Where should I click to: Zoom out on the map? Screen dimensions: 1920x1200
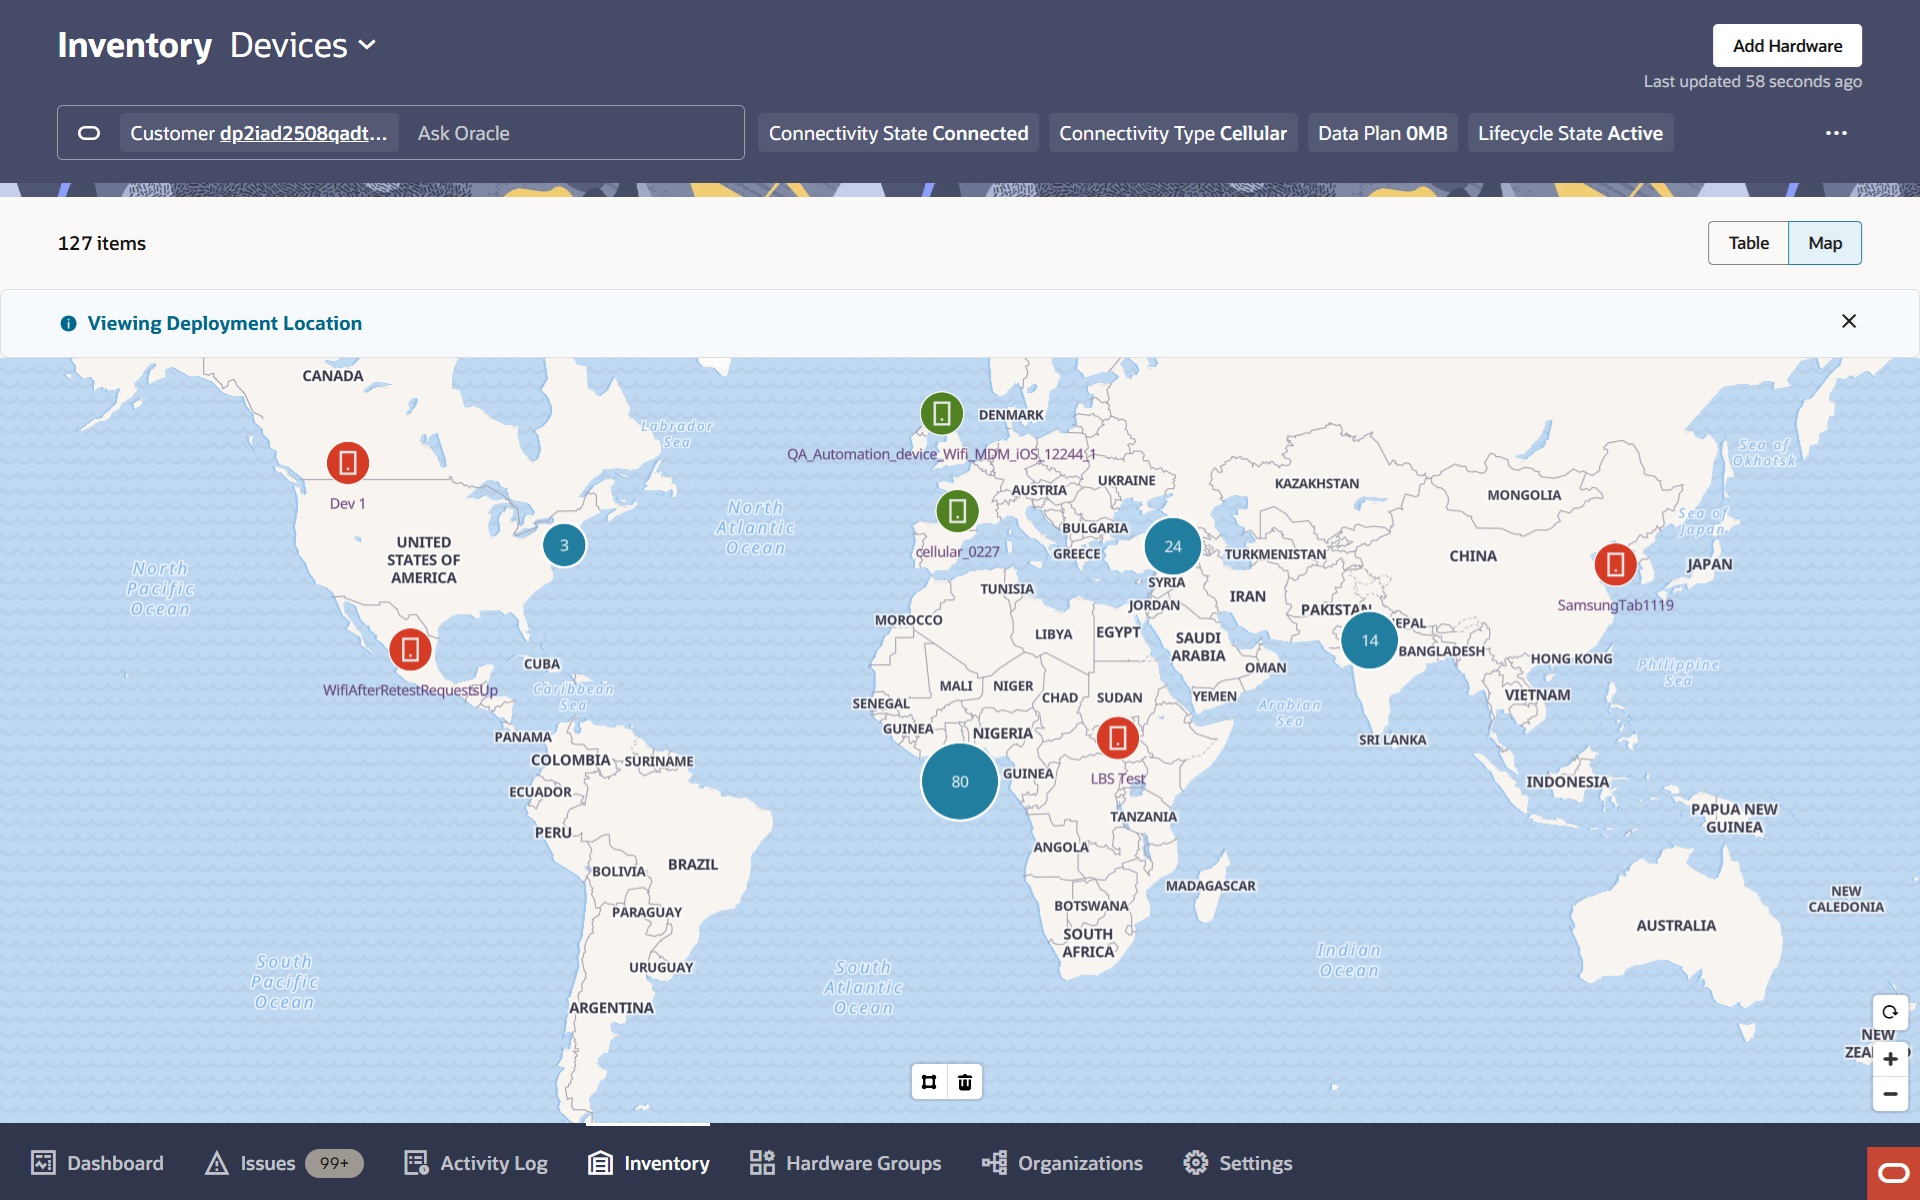[1890, 1094]
